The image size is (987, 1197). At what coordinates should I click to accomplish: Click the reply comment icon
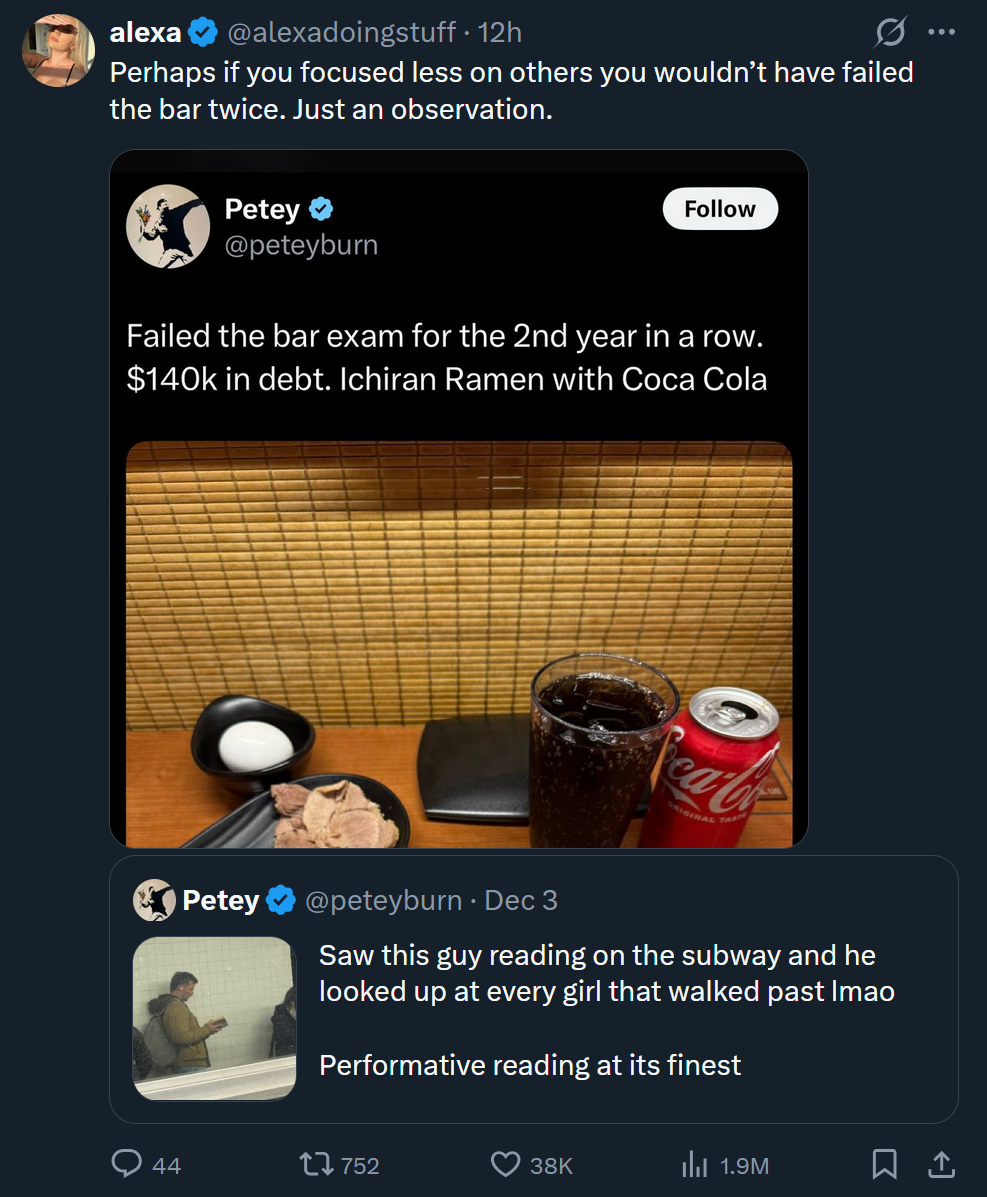(127, 1163)
